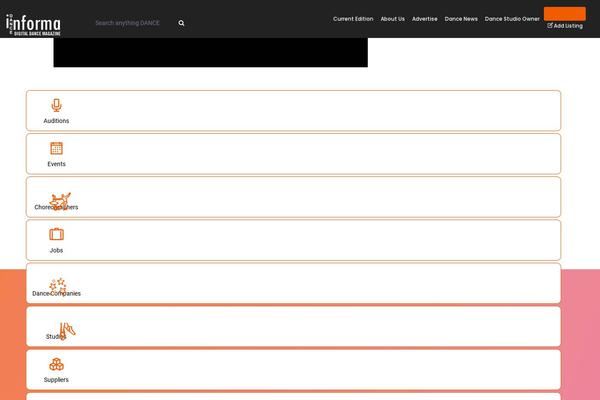Open the Jobs category label
Image resolution: width=600 pixels, height=400 pixels.
point(56,250)
